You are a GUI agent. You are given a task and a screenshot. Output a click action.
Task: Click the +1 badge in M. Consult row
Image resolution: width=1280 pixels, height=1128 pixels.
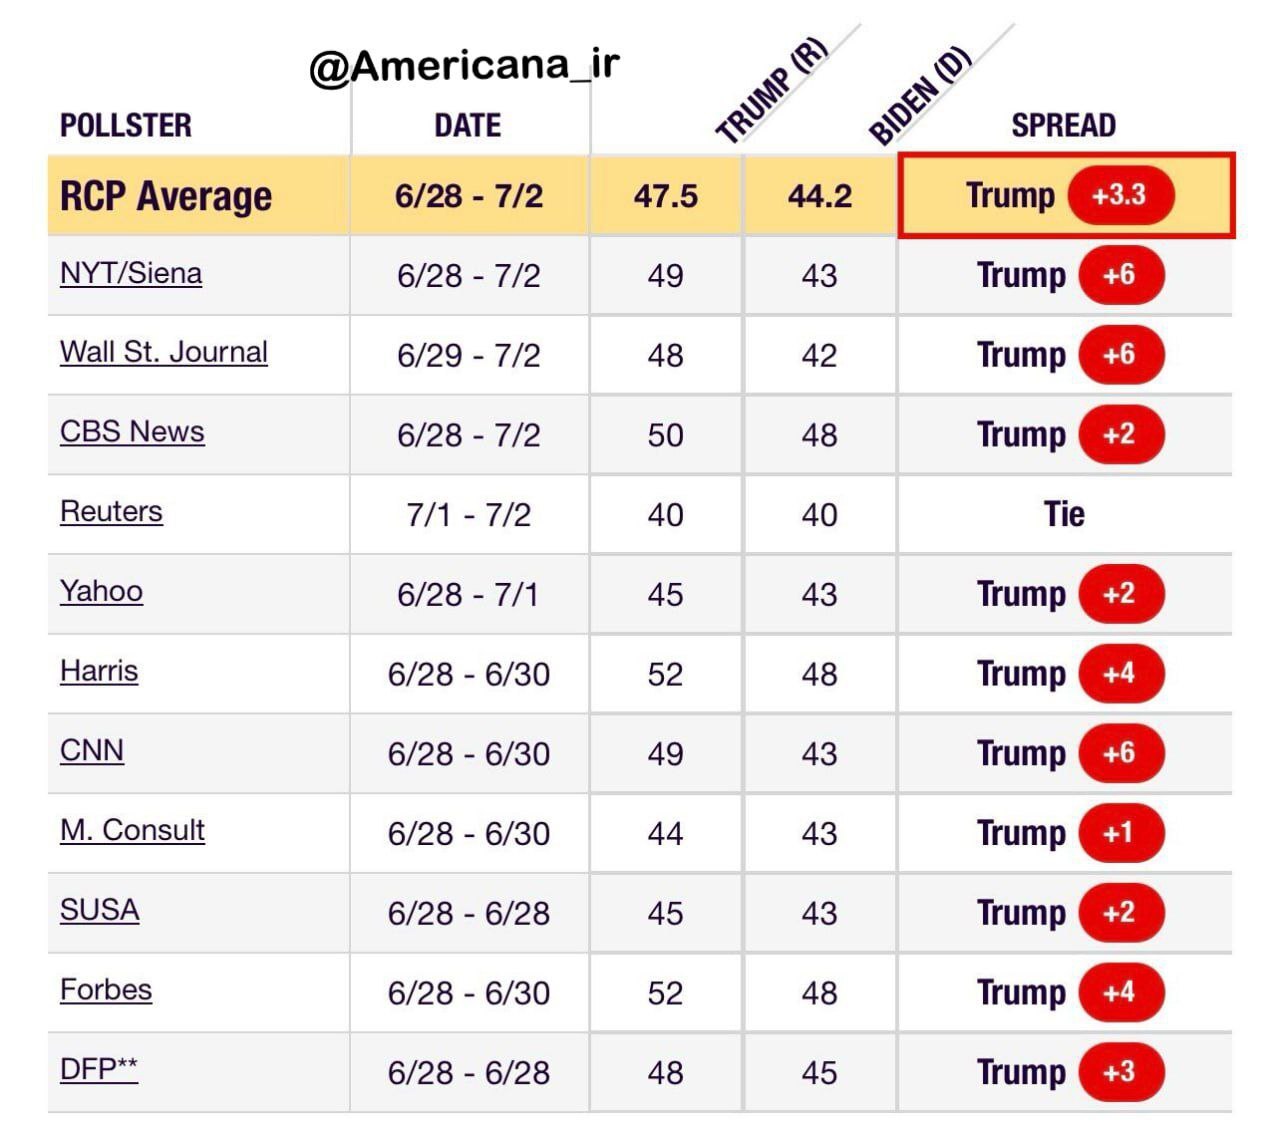(1120, 832)
